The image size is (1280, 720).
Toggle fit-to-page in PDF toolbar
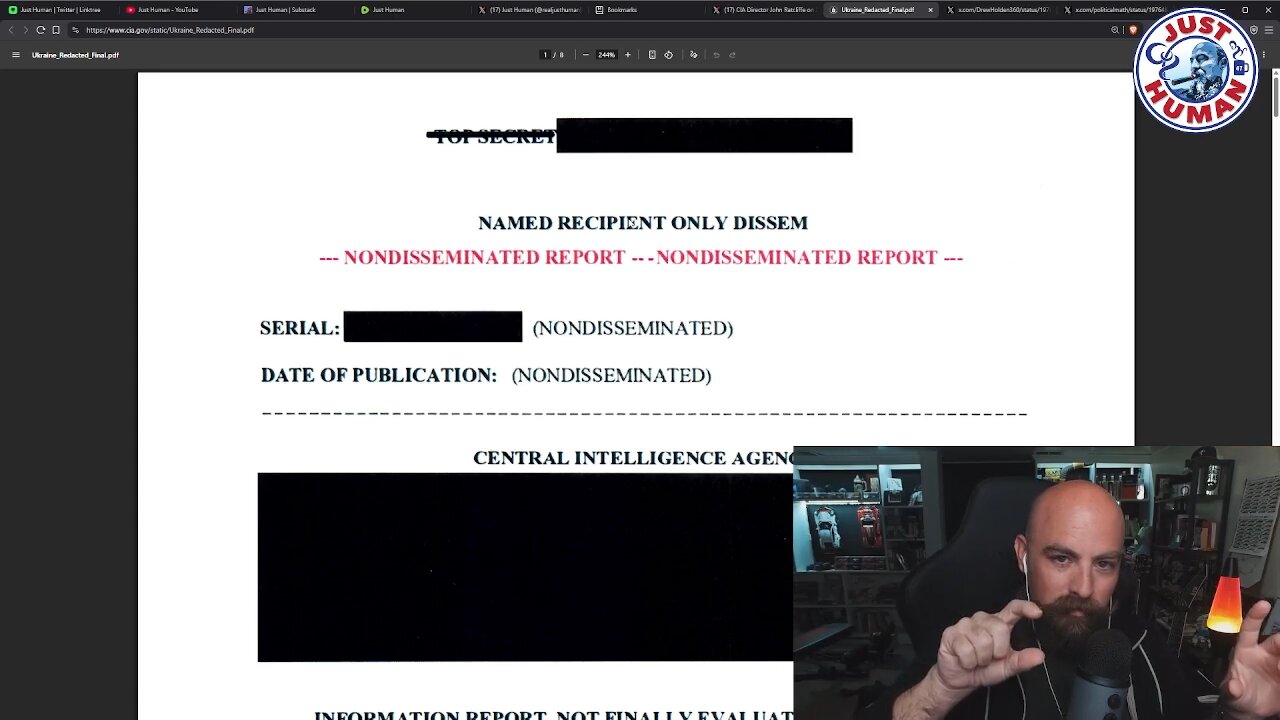(652, 55)
